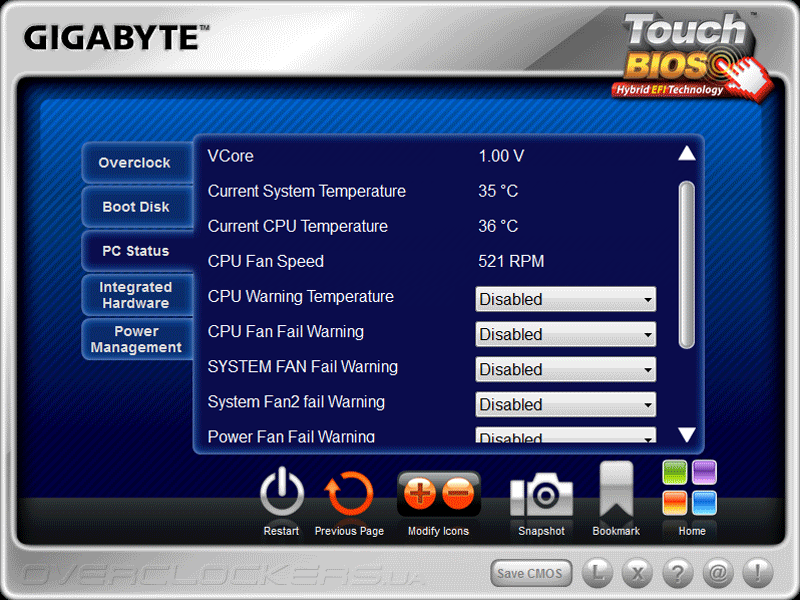Click the CPU Warning Temperature label
The image size is (800, 600).
pos(301,296)
